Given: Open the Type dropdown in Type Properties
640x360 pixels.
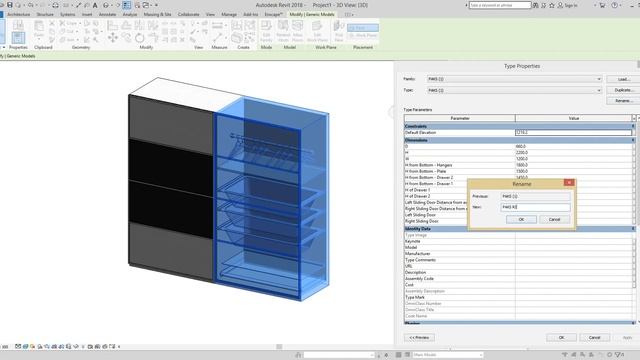Looking at the screenshot, I should (514, 90).
